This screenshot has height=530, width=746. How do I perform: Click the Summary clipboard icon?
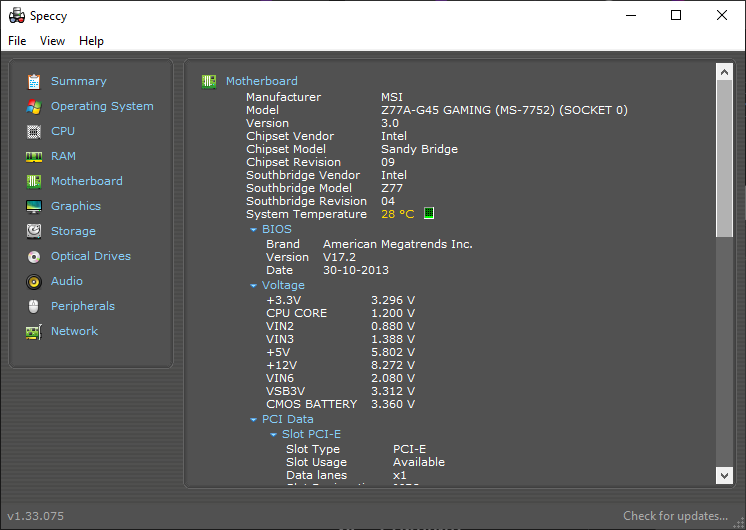click(34, 81)
